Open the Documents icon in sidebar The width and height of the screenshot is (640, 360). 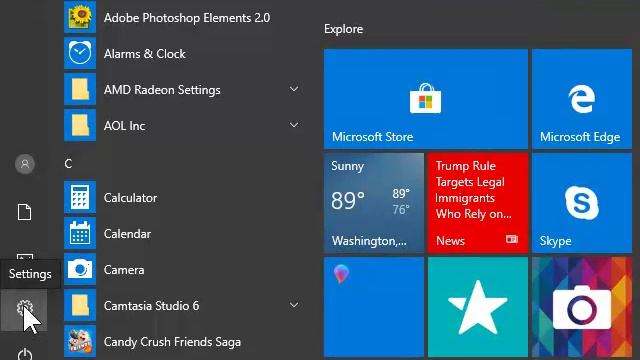(x=24, y=212)
